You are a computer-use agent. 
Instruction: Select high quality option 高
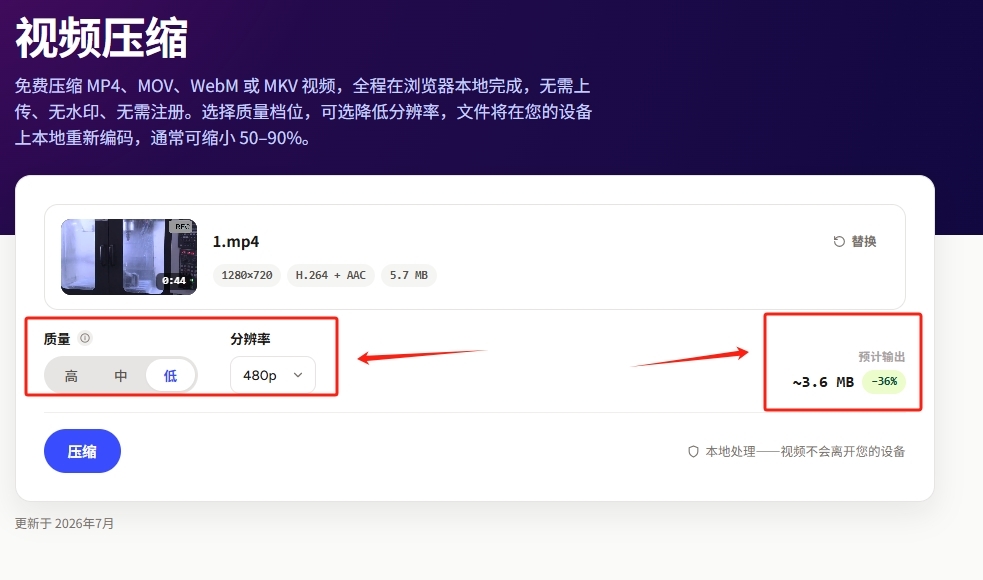tap(71, 376)
